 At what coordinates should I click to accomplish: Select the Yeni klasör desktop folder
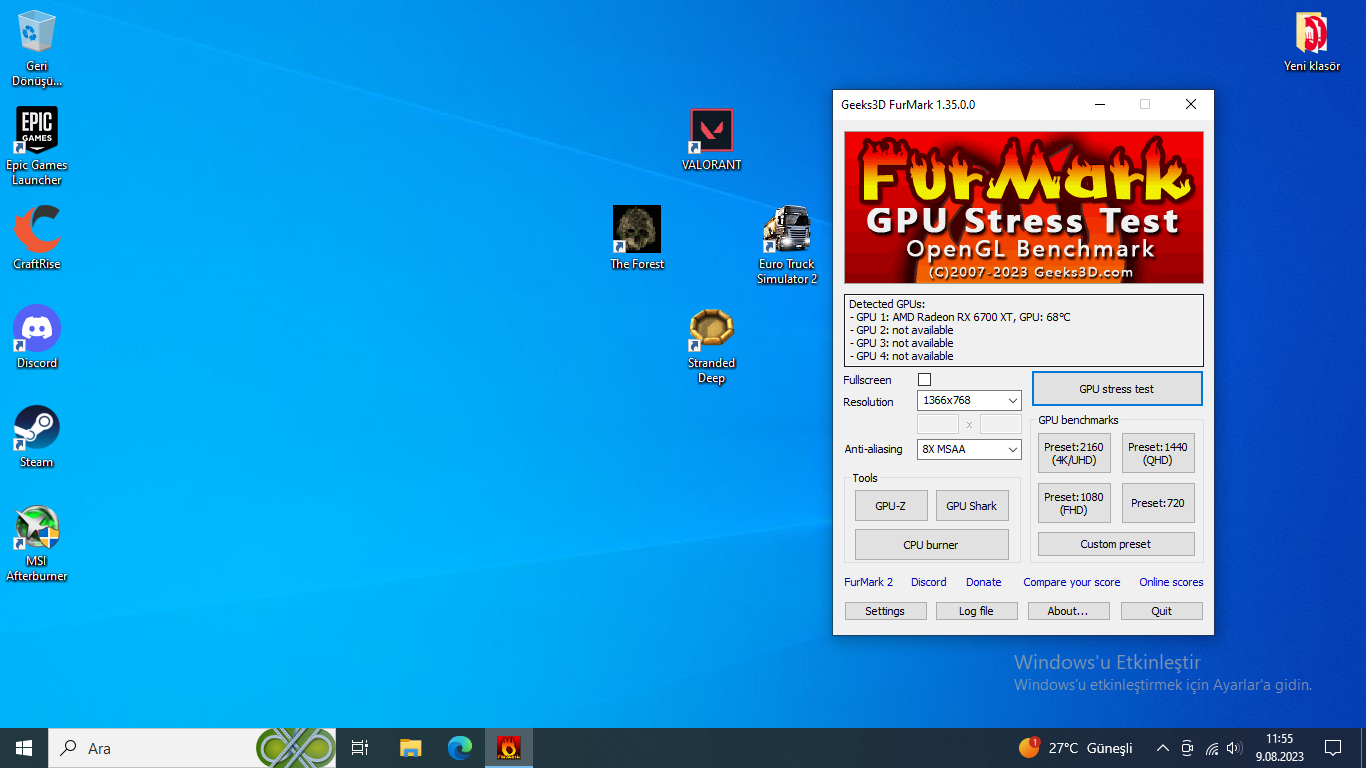click(1312, 42)
